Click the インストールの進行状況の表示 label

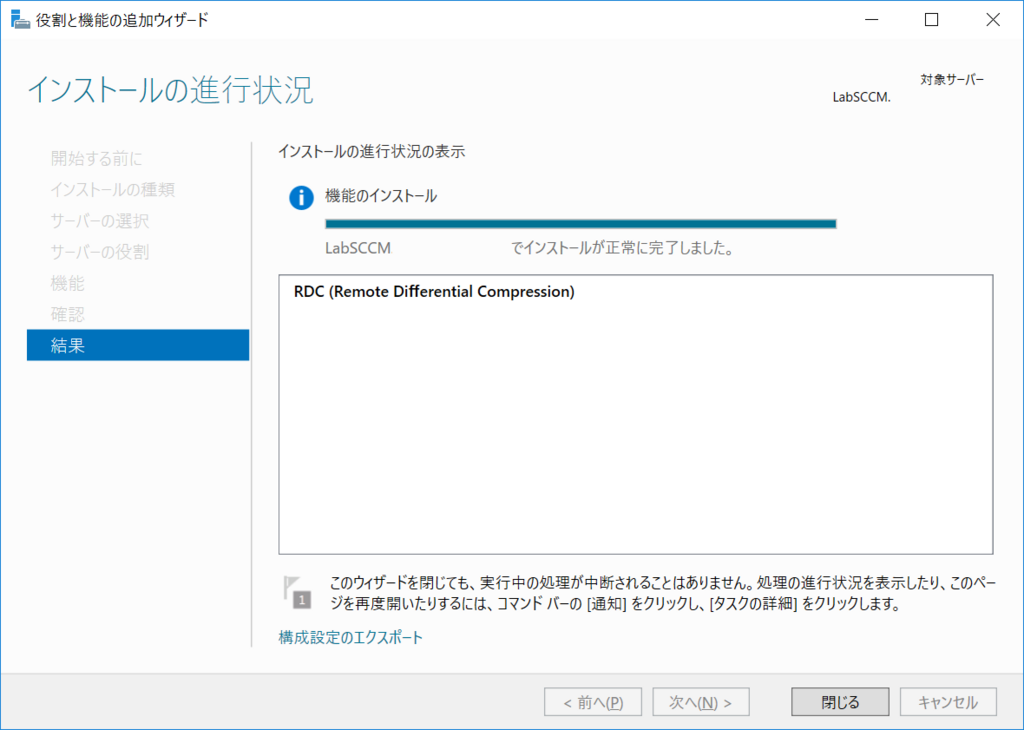(372, 151)
